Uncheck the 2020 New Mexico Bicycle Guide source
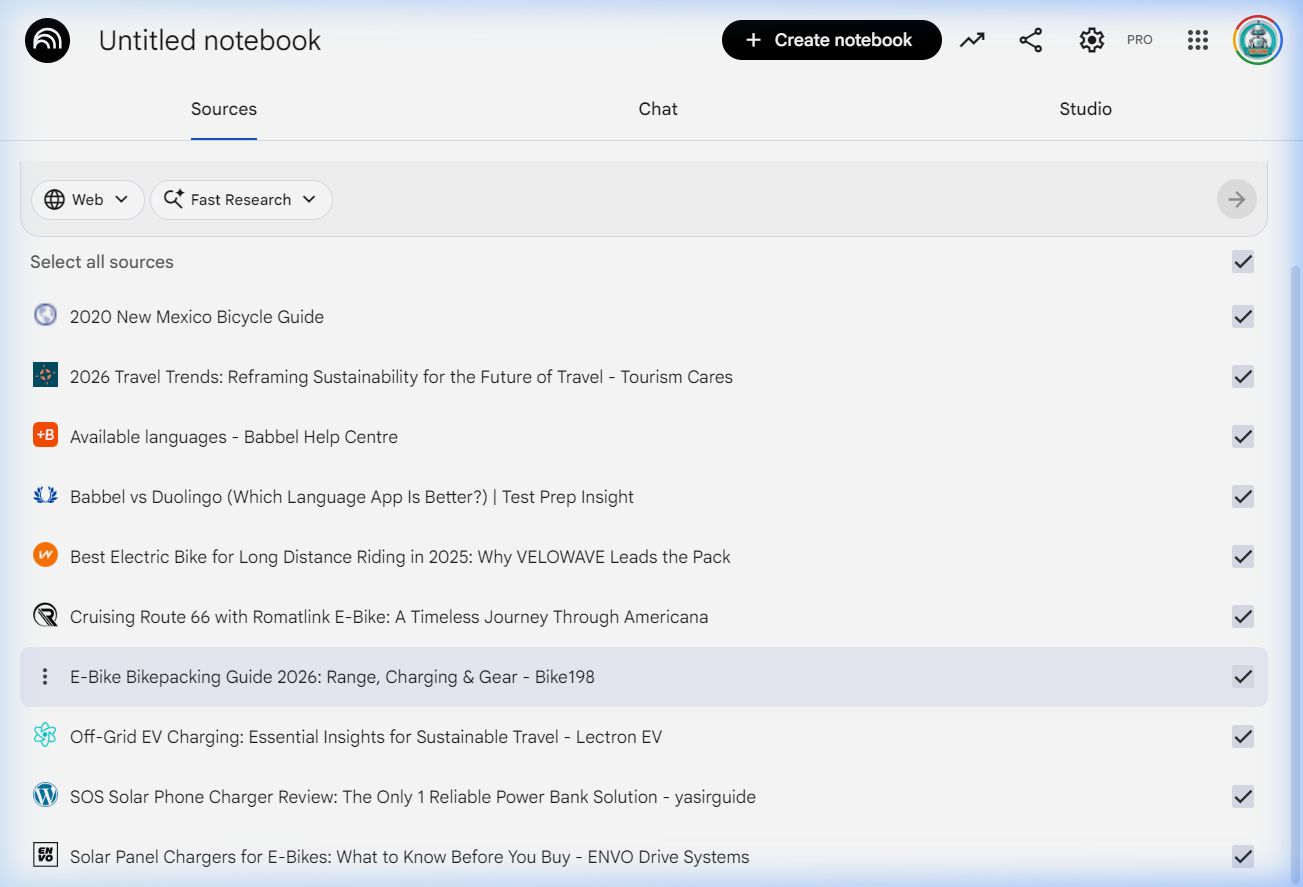 pyautogui.click(x=1242, y=317)
